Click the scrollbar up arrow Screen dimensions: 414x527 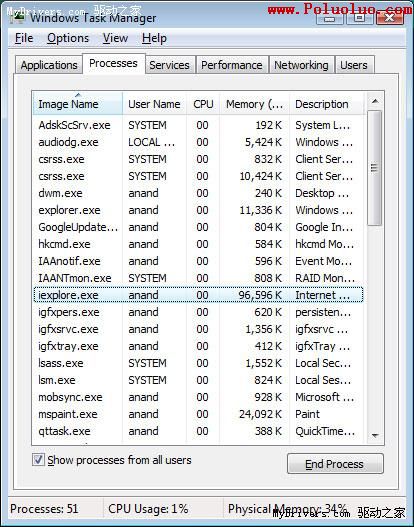tap(375, 101)
